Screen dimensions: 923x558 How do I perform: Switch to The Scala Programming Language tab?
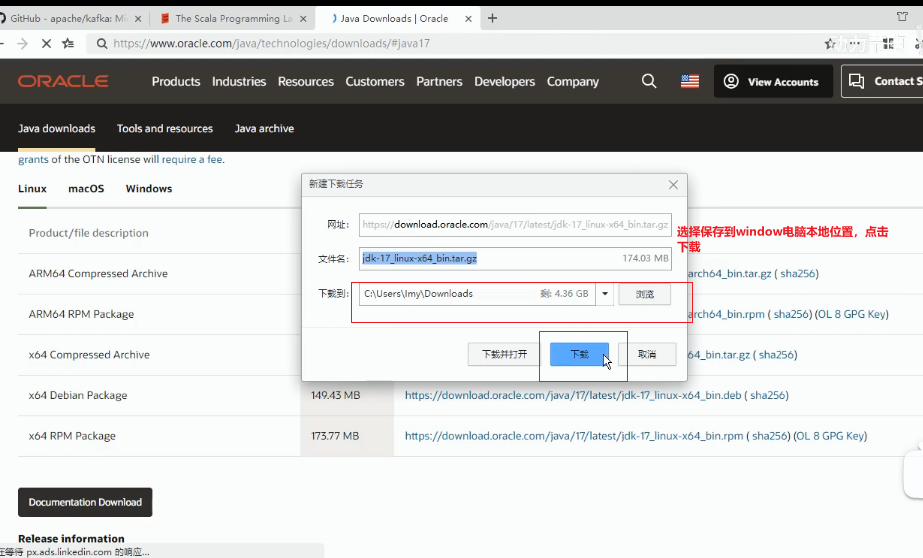[234, 18]
